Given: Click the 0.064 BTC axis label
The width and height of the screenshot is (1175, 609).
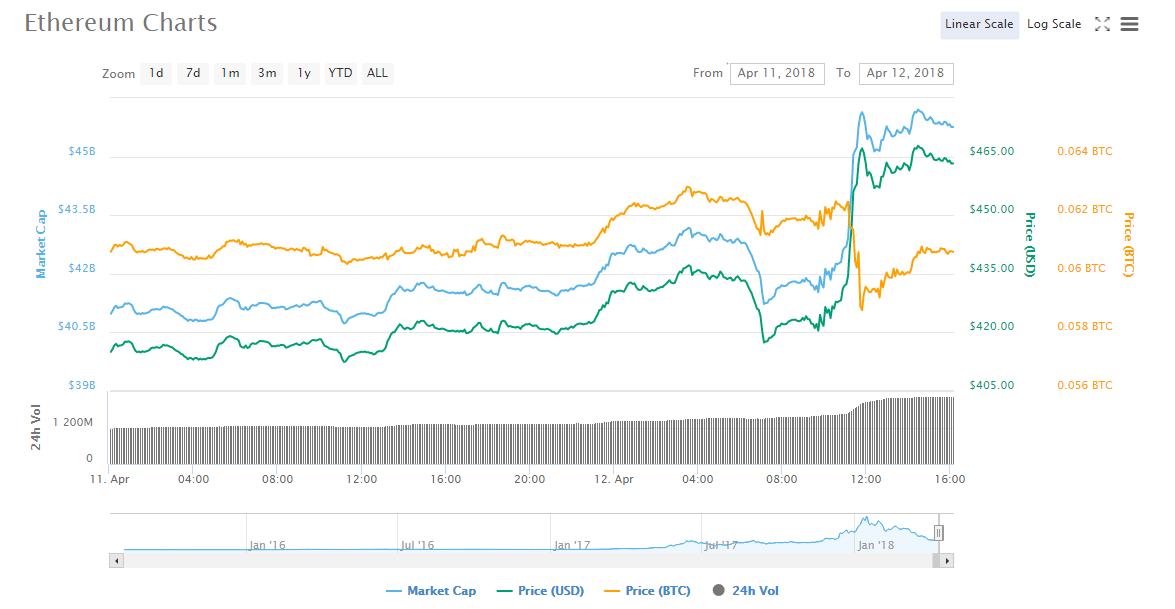Looking at the screenshot, I should pyautogui.click(x=1085, y=151).
